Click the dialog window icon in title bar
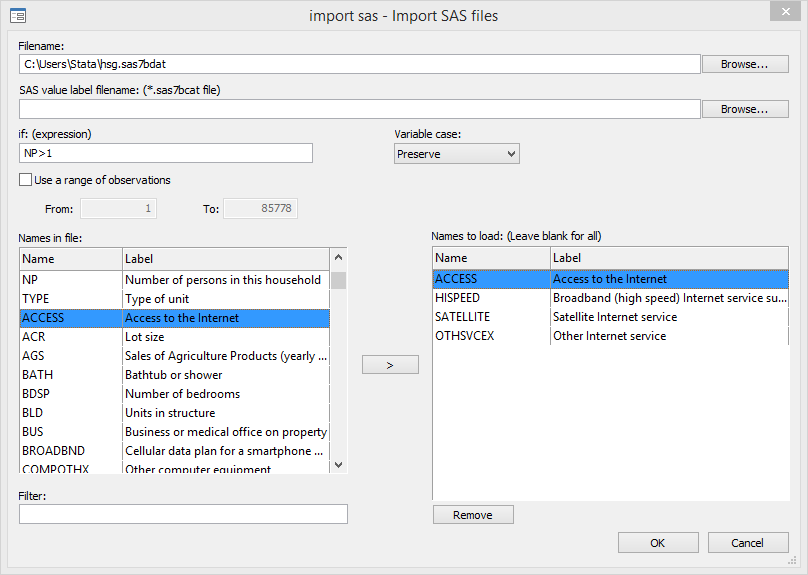 pos(17,15)
